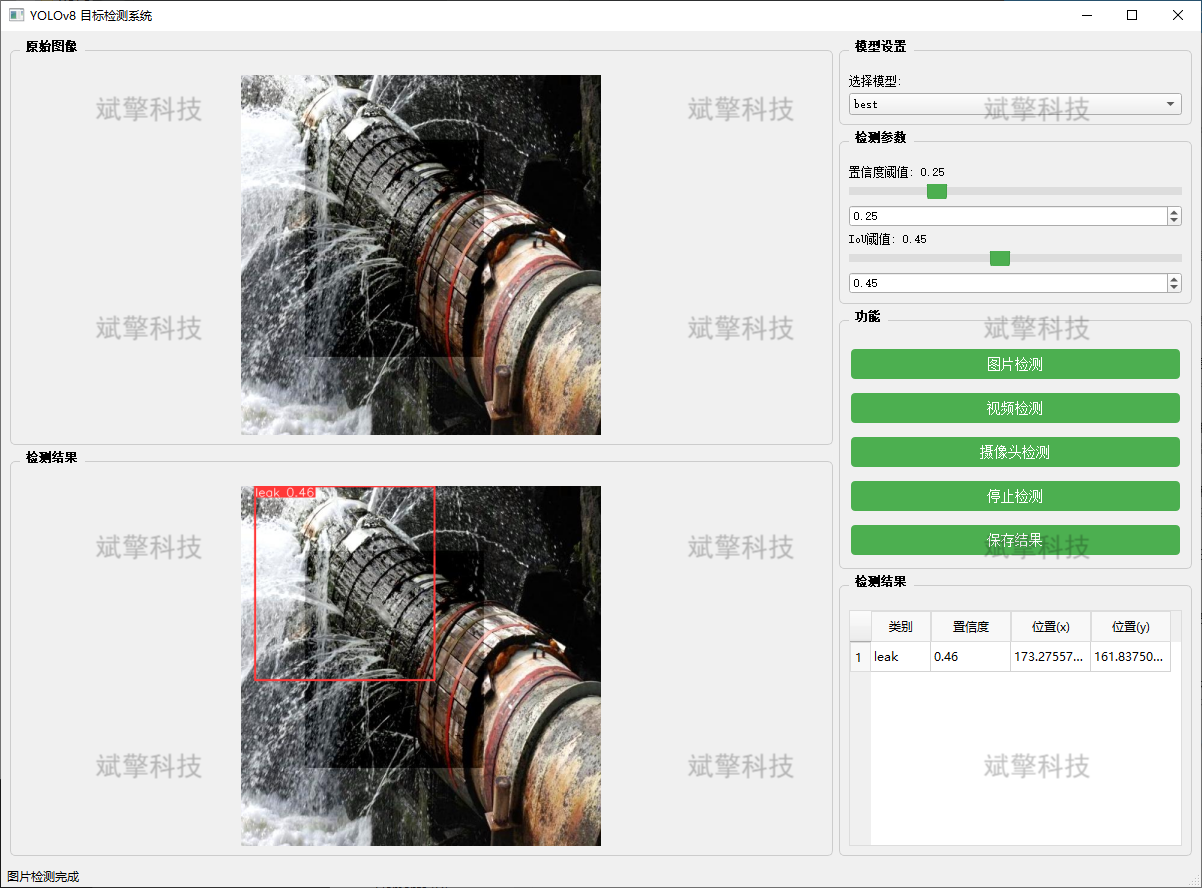The height and width of the screenshot is (888, 1202).
Task: Click the 位置(x) column header
Action: (1050, 627)
